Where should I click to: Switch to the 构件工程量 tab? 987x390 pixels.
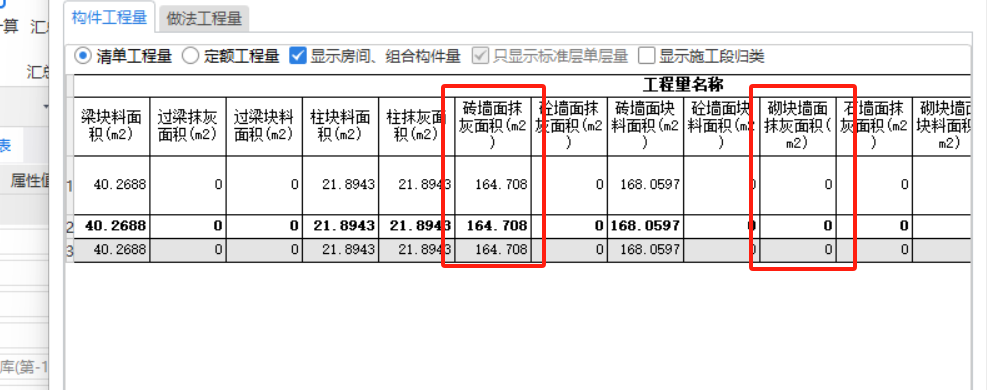pos(109,17)
